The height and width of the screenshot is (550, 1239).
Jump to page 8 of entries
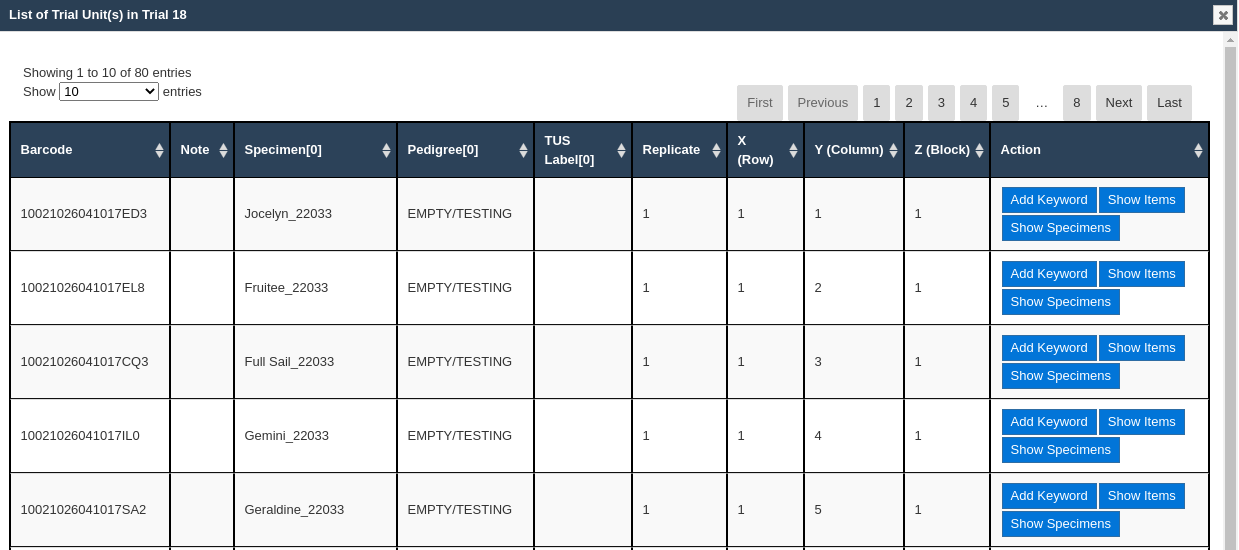(1076, 103)
